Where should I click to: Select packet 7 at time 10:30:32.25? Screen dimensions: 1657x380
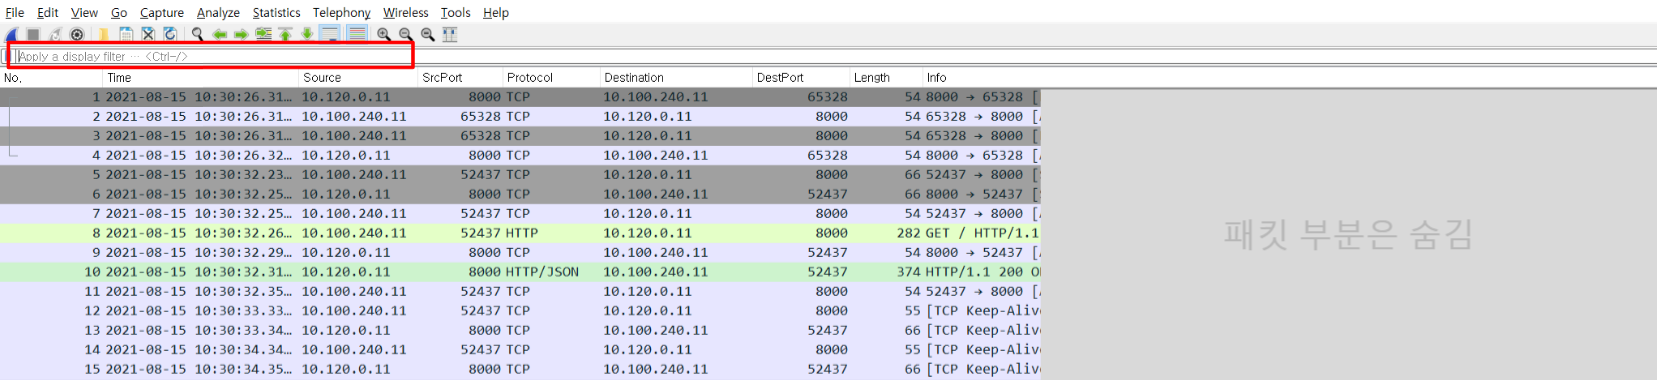click(520, 213)
